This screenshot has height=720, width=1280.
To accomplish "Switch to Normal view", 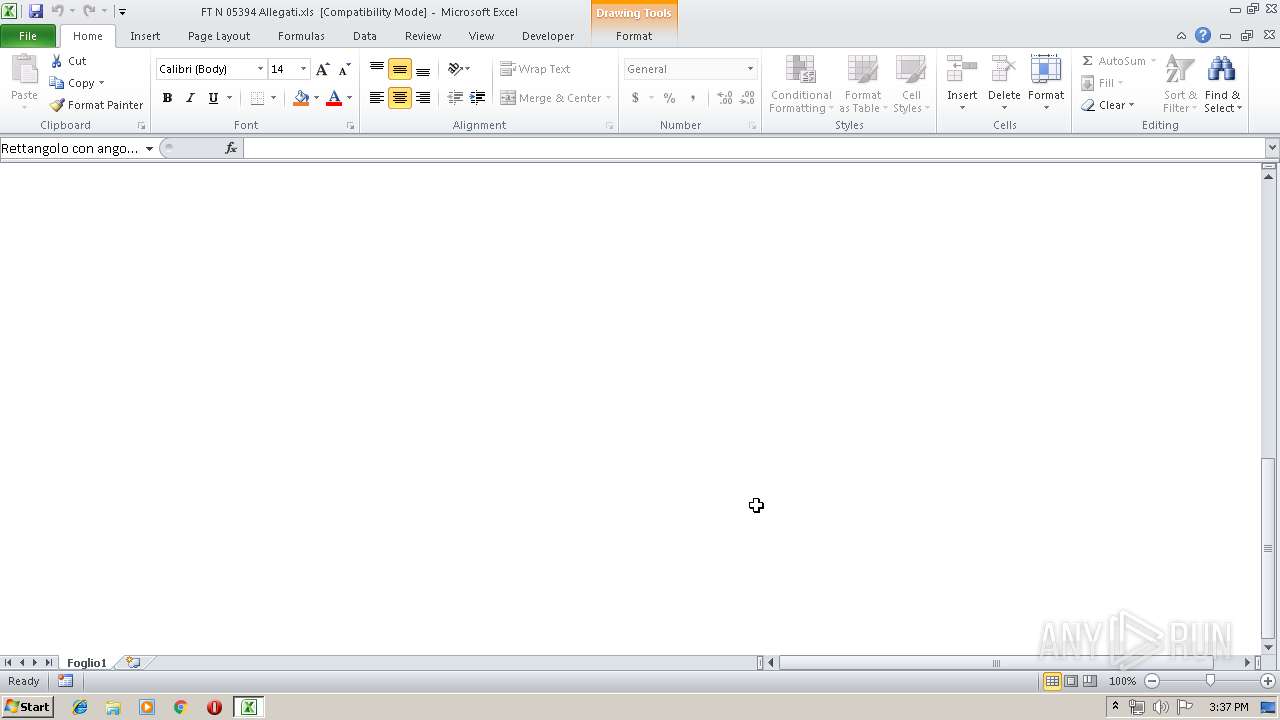I will [x=1052, y=681].
